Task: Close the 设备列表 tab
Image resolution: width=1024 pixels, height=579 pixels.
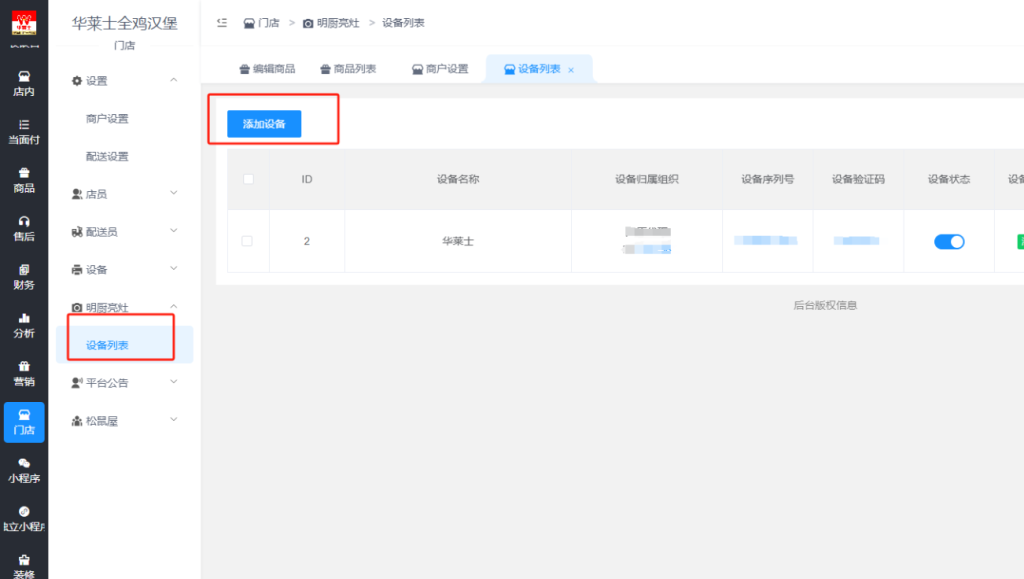Action: click(x=571, y=70)
